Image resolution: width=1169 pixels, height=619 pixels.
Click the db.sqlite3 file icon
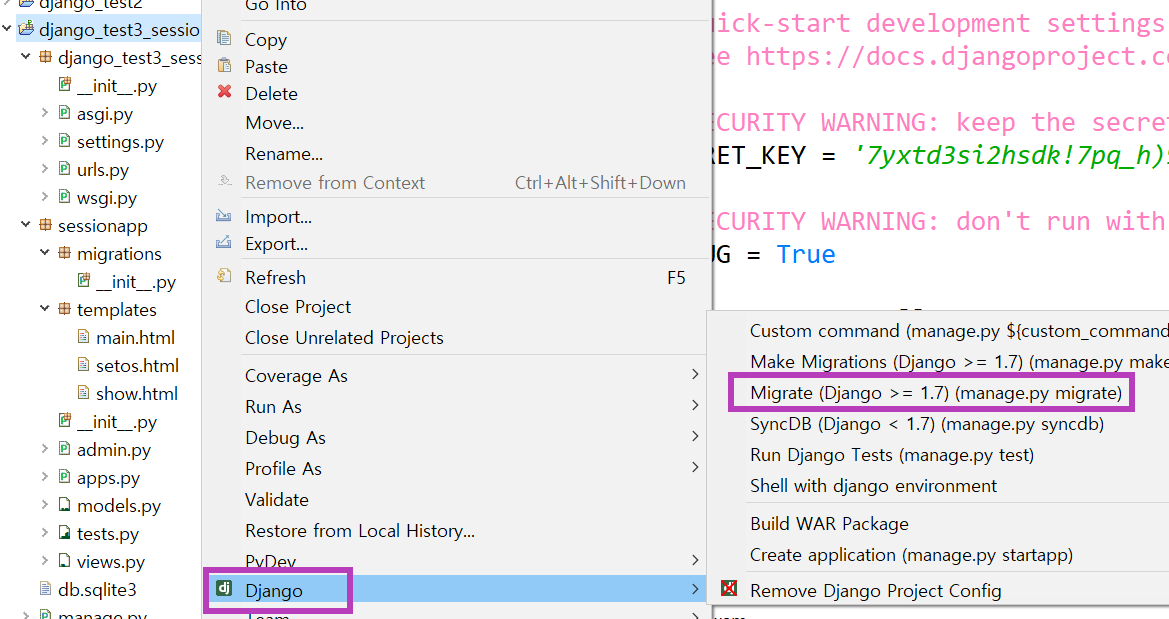pyautogui.click(x=45, y=589)
